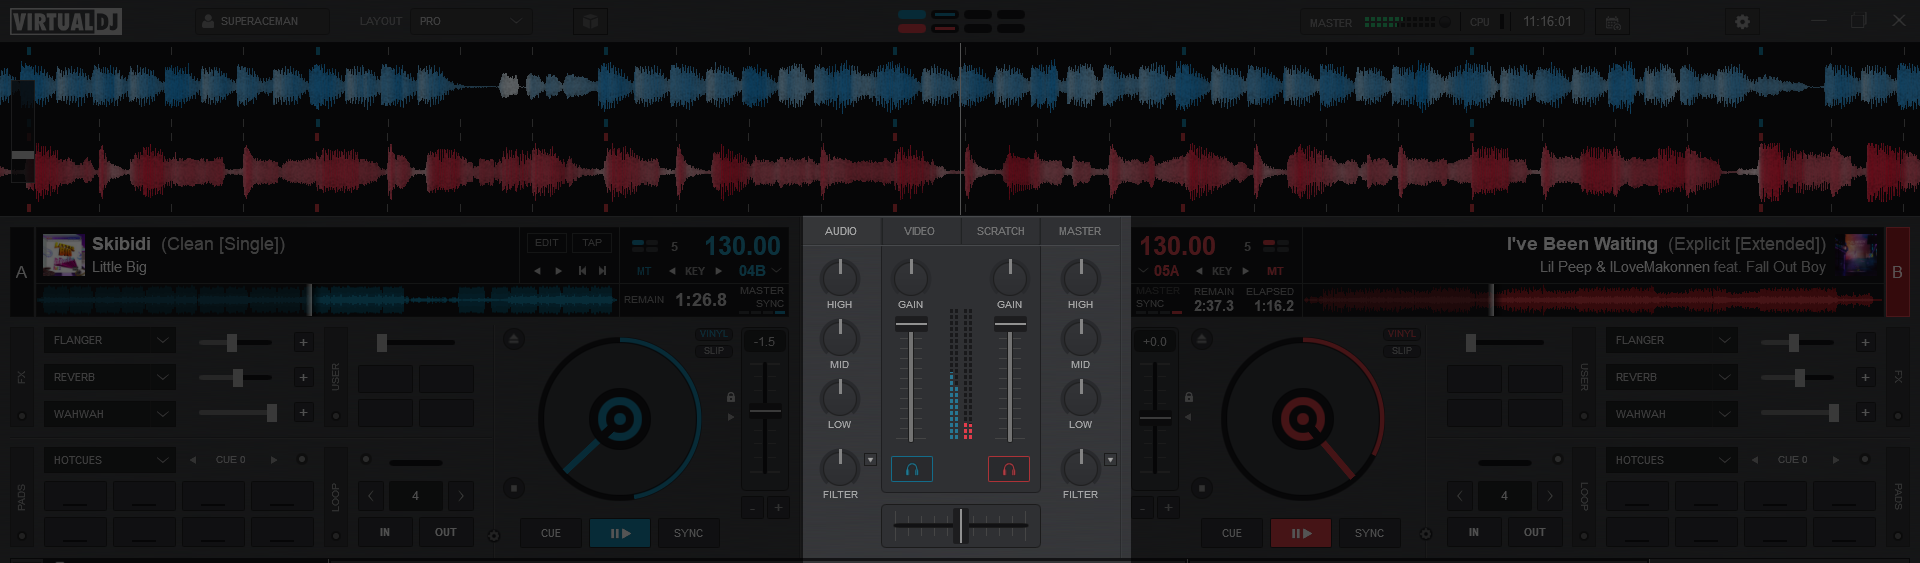Click deck B red headphone cue button
1920x563 pixels.
click(x=1008, y=469)
